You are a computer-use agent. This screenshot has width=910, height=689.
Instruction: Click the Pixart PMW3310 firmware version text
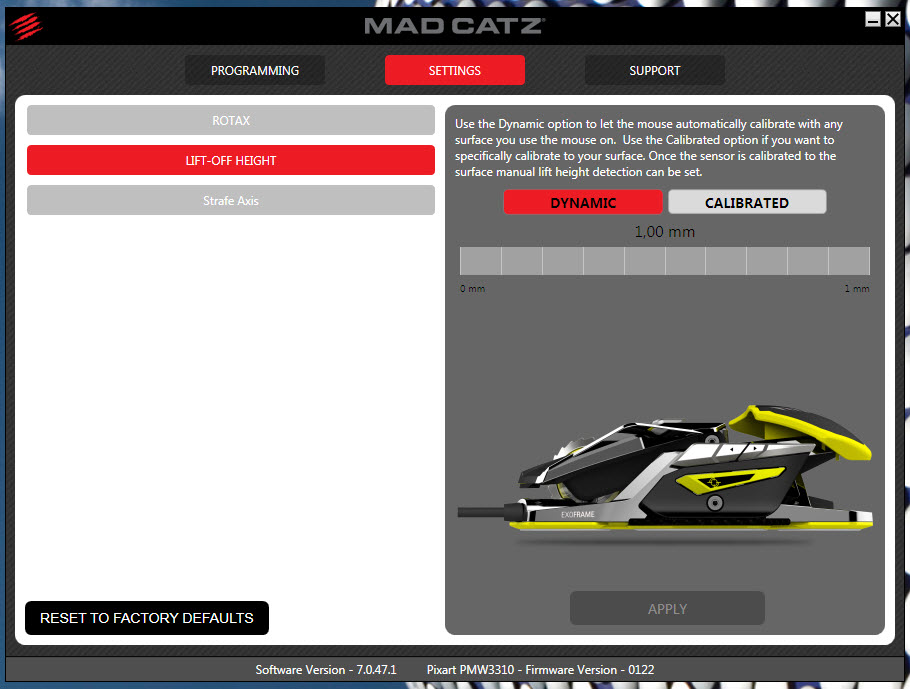click(540, 669)
